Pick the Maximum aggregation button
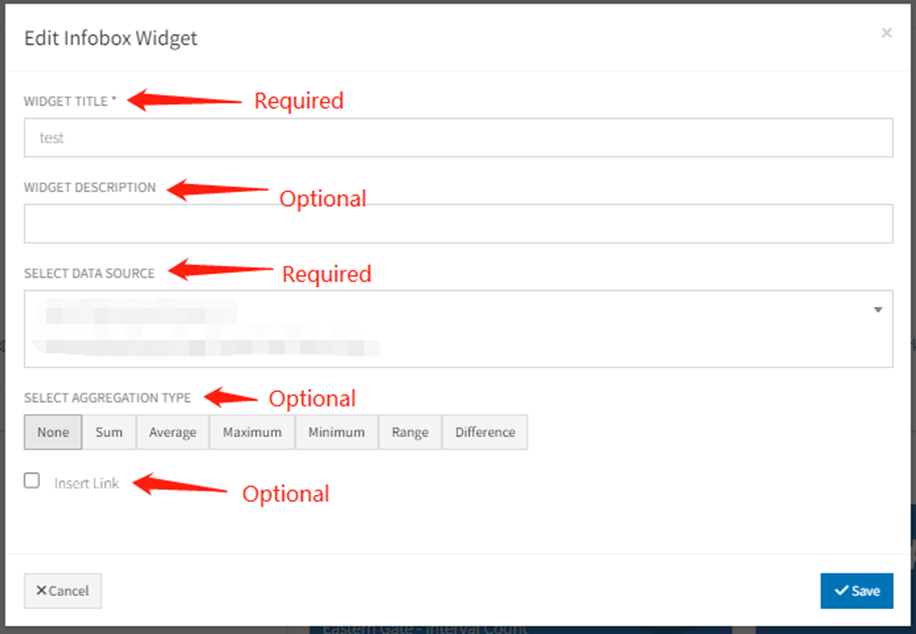 (x=252, y=432)
